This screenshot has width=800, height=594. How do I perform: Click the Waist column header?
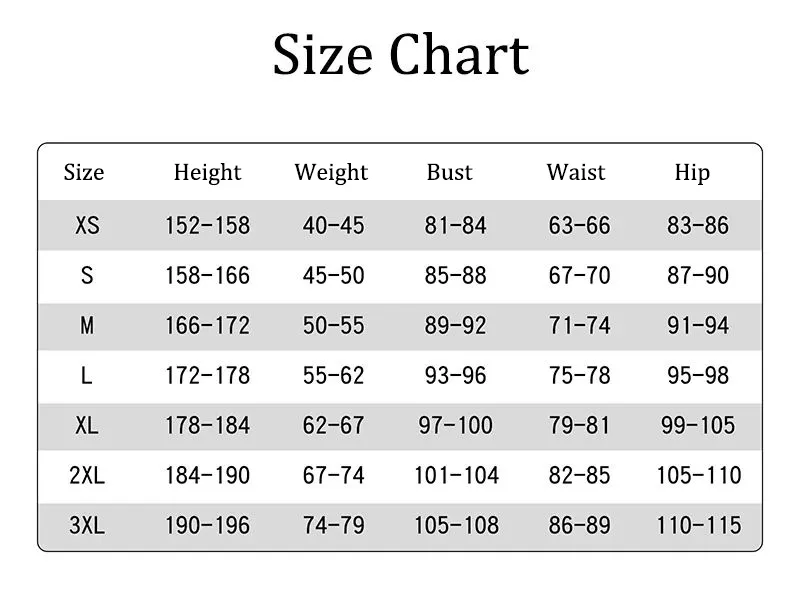576,172
